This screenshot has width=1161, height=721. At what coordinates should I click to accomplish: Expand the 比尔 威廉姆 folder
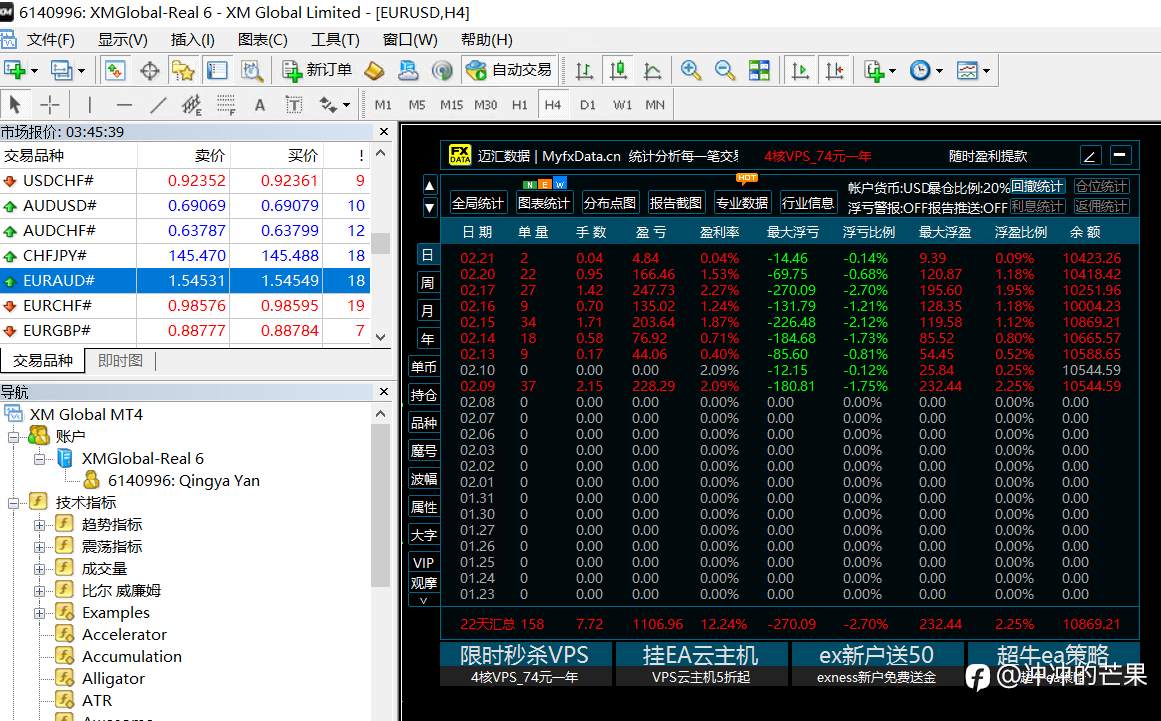(x=39, y=591)
